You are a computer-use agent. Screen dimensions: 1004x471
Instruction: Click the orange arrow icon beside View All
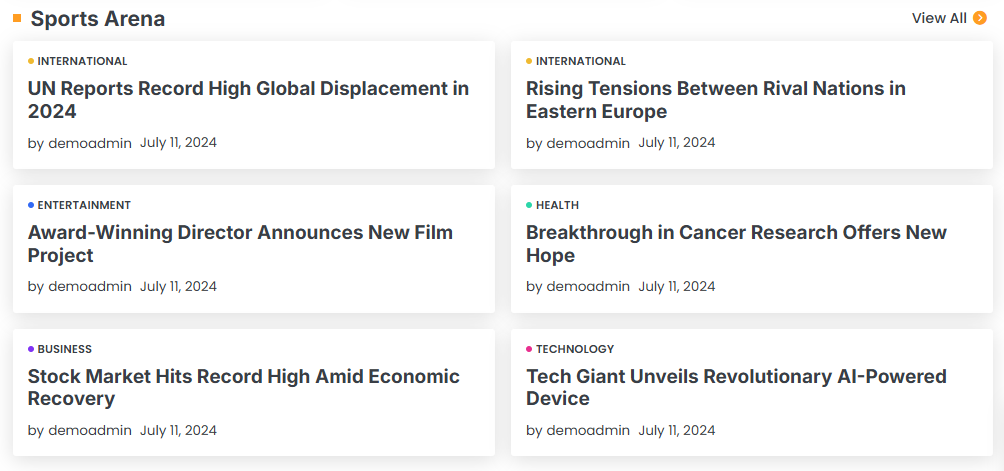(980, 18)
